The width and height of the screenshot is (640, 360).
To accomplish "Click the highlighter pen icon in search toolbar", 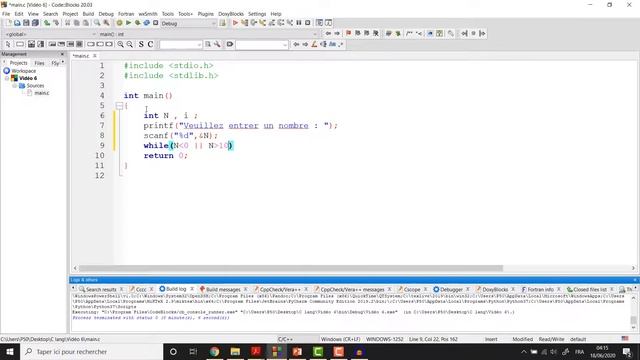I will click(x=314, y=44).
